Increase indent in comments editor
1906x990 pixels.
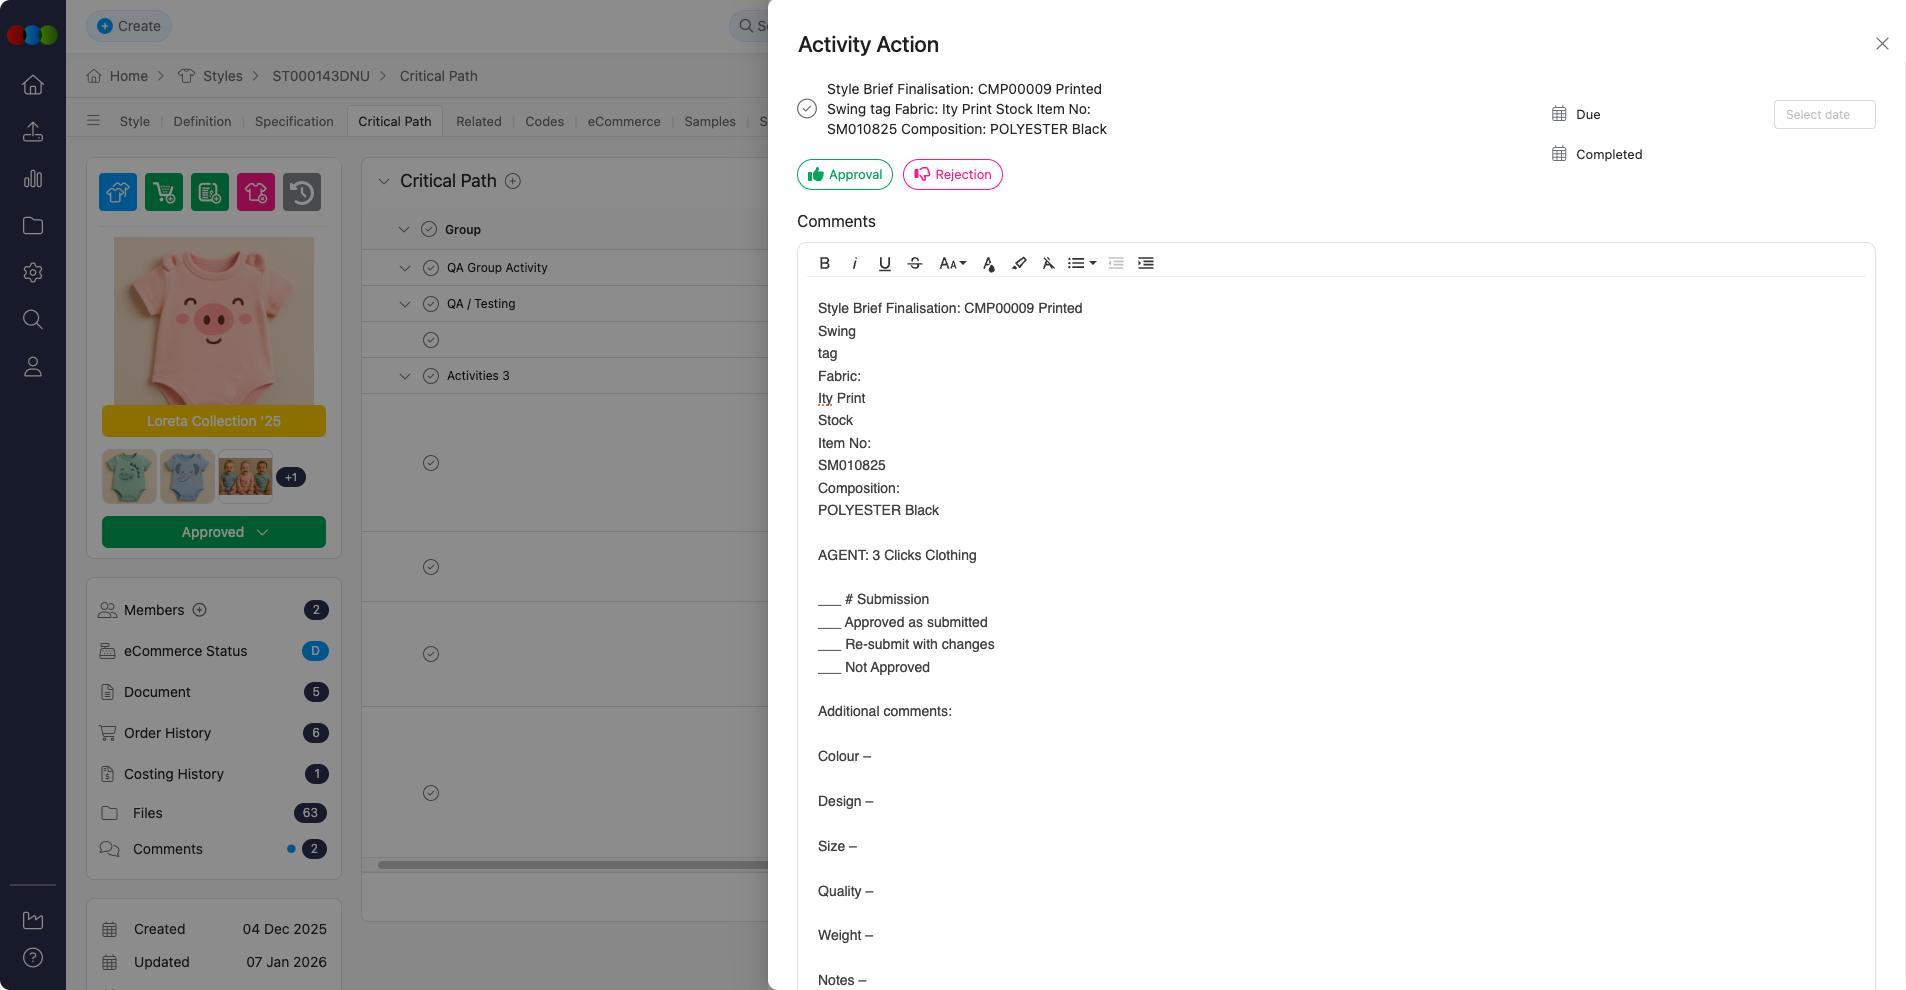[x=1146, y=263]
